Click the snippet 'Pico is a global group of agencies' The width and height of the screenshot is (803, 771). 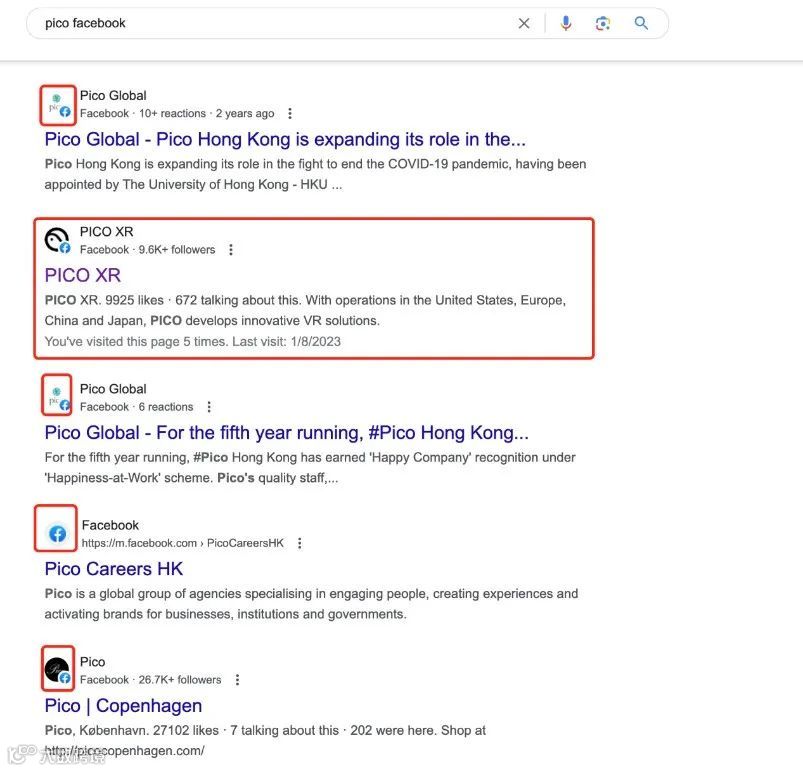point(311,604)
